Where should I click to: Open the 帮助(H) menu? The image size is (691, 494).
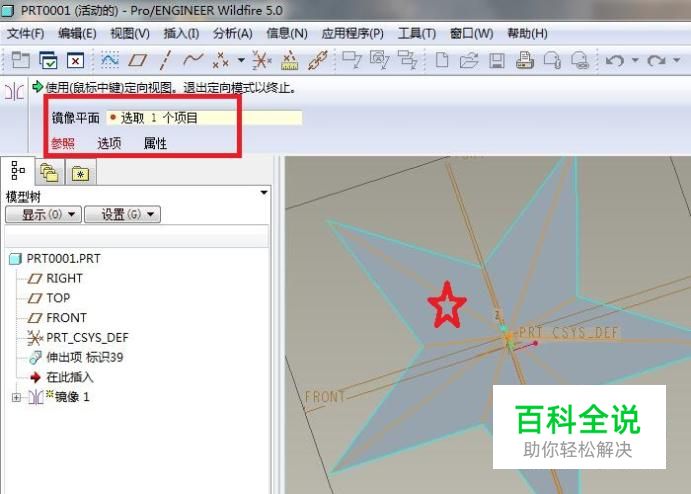(528, 33)
